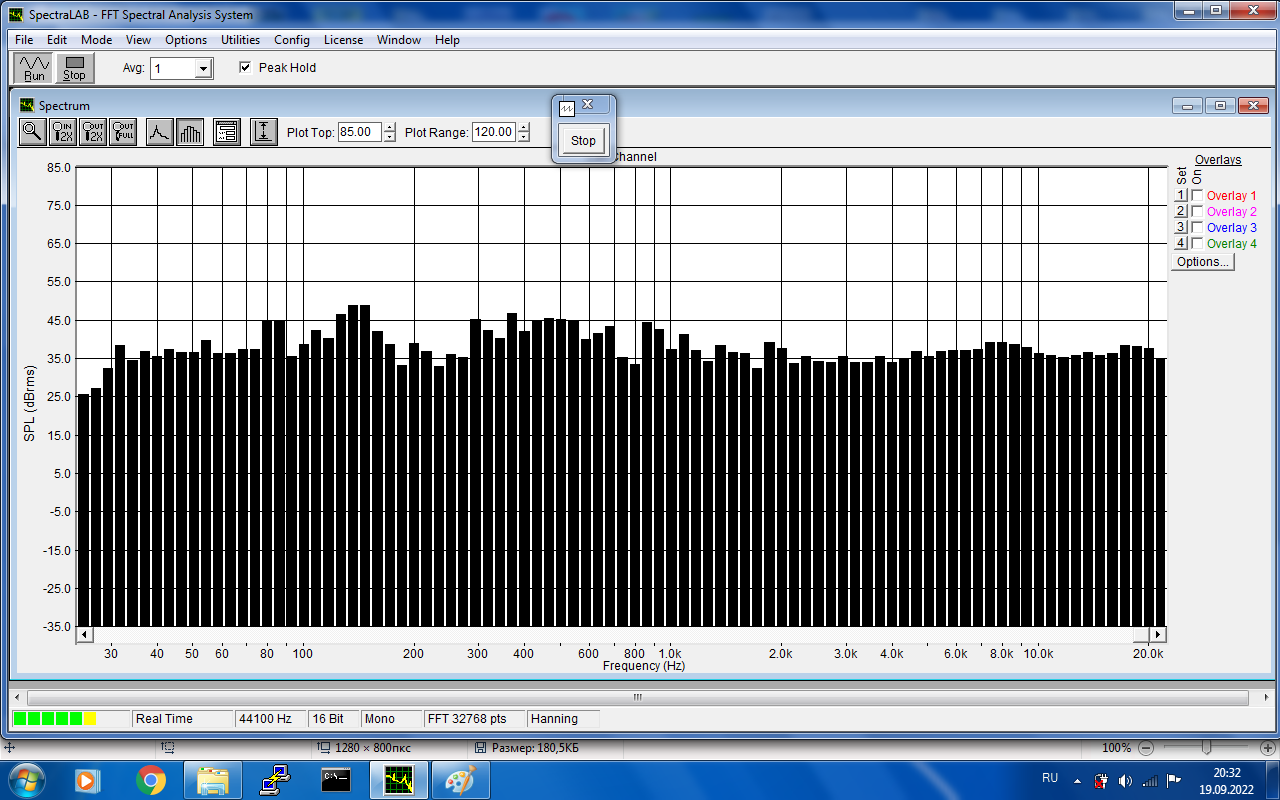
Task: Click the Plot Top value field
Action: (x=360, y=132)
